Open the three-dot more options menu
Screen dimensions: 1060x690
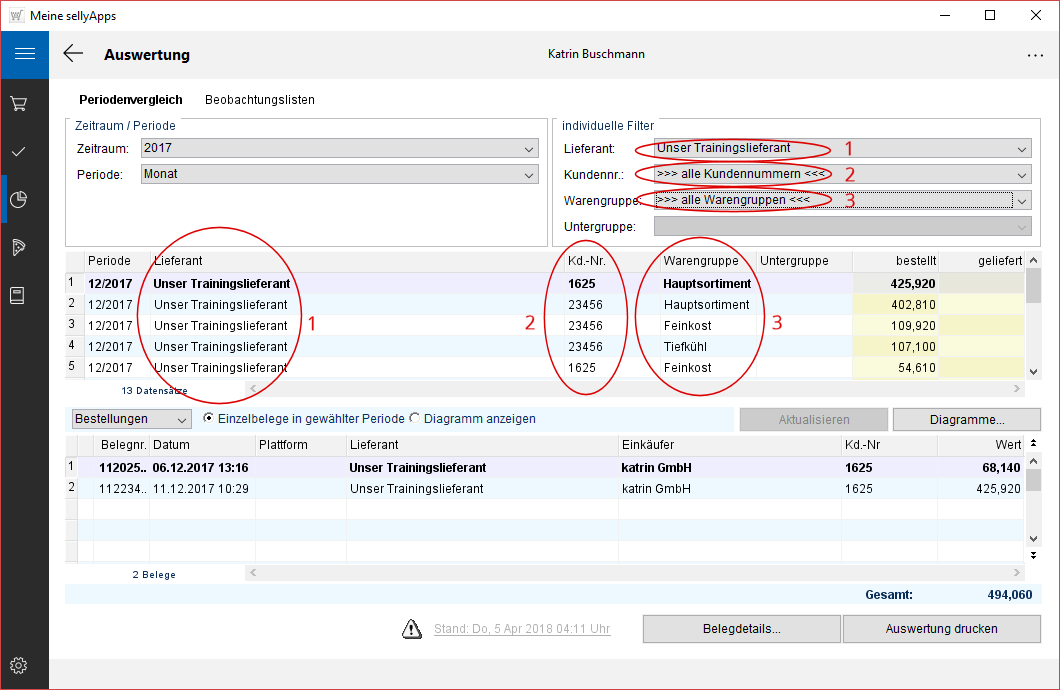point(1034,55)
